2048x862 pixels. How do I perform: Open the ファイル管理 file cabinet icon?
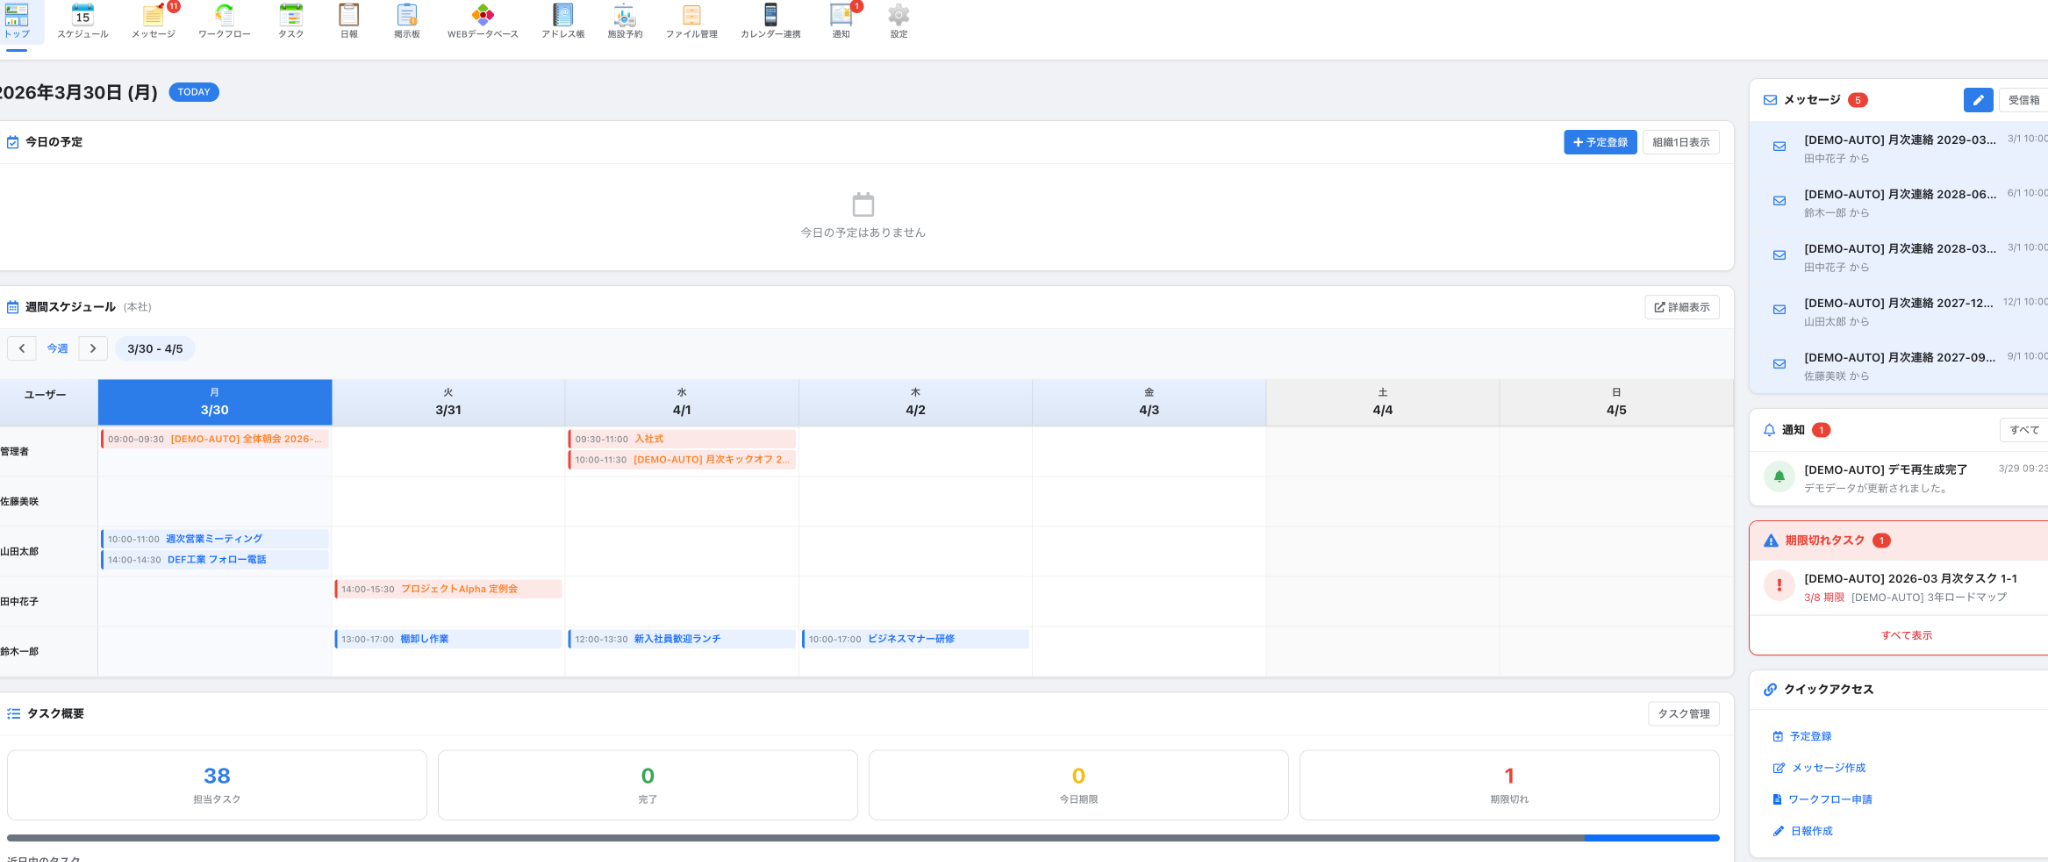click(692, 15)
